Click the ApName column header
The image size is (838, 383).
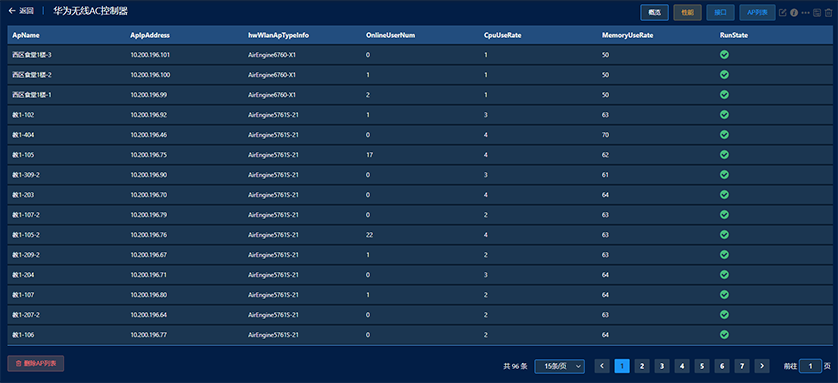point(26,35)
